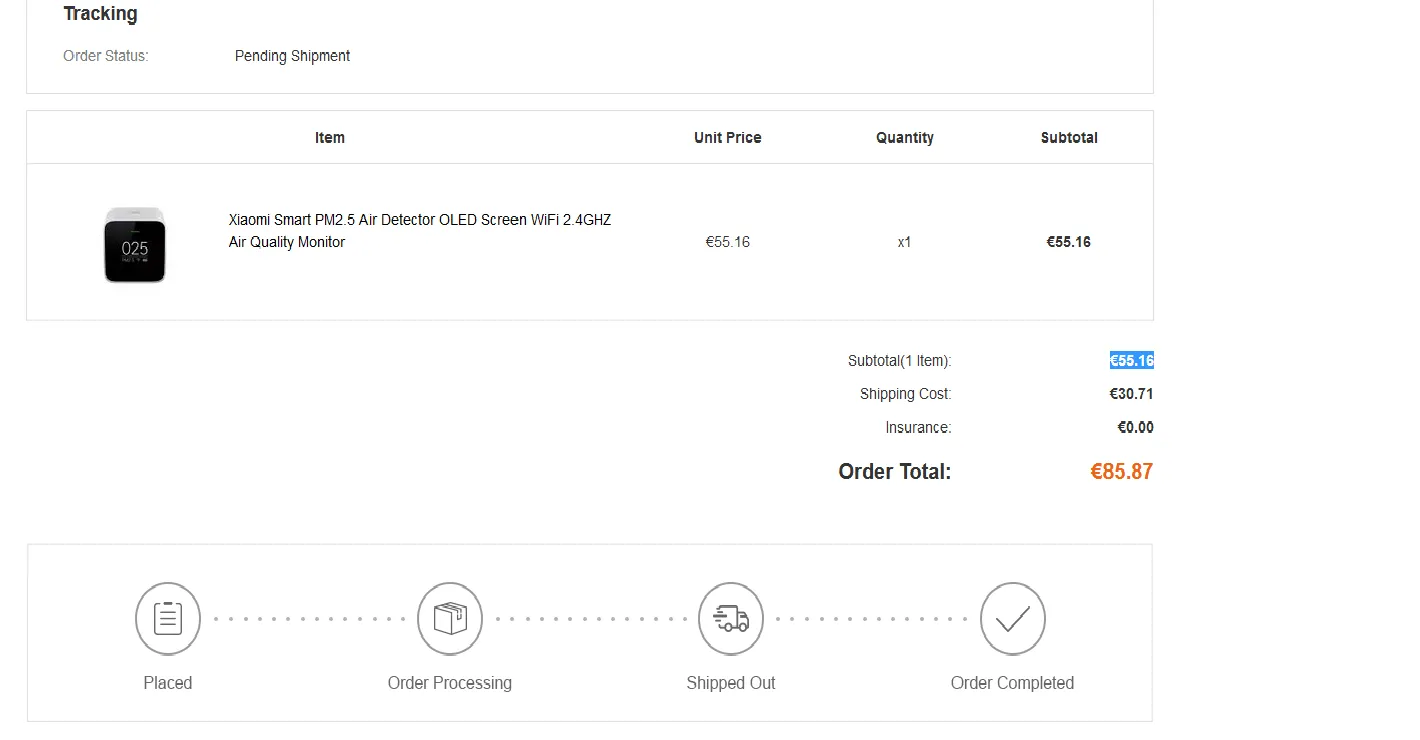Click the Order Completed checkmark icon
Image resolution: width=1420 pixels, height=740 pixels.
pos(1013,619)
